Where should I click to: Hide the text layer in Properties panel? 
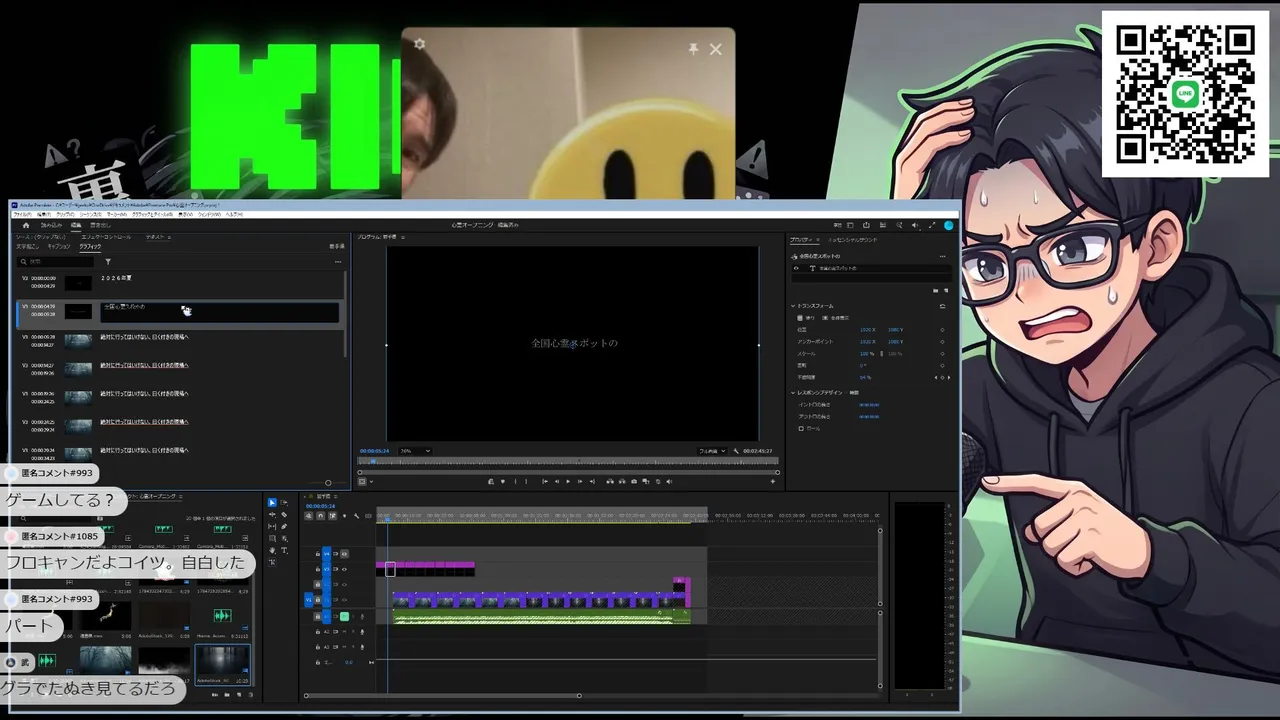(796, 268)
